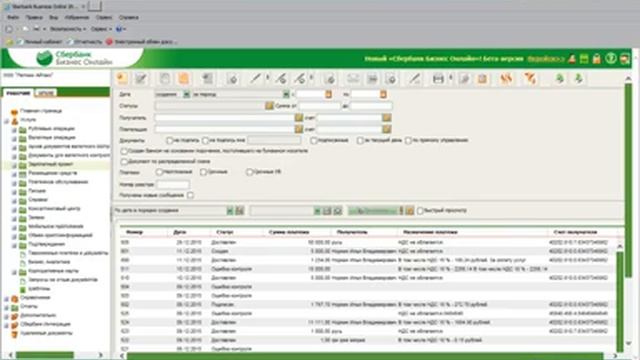This screenshot has height=360, width=640.
Task: Open the Справка menu
Action: coord(129,18)
